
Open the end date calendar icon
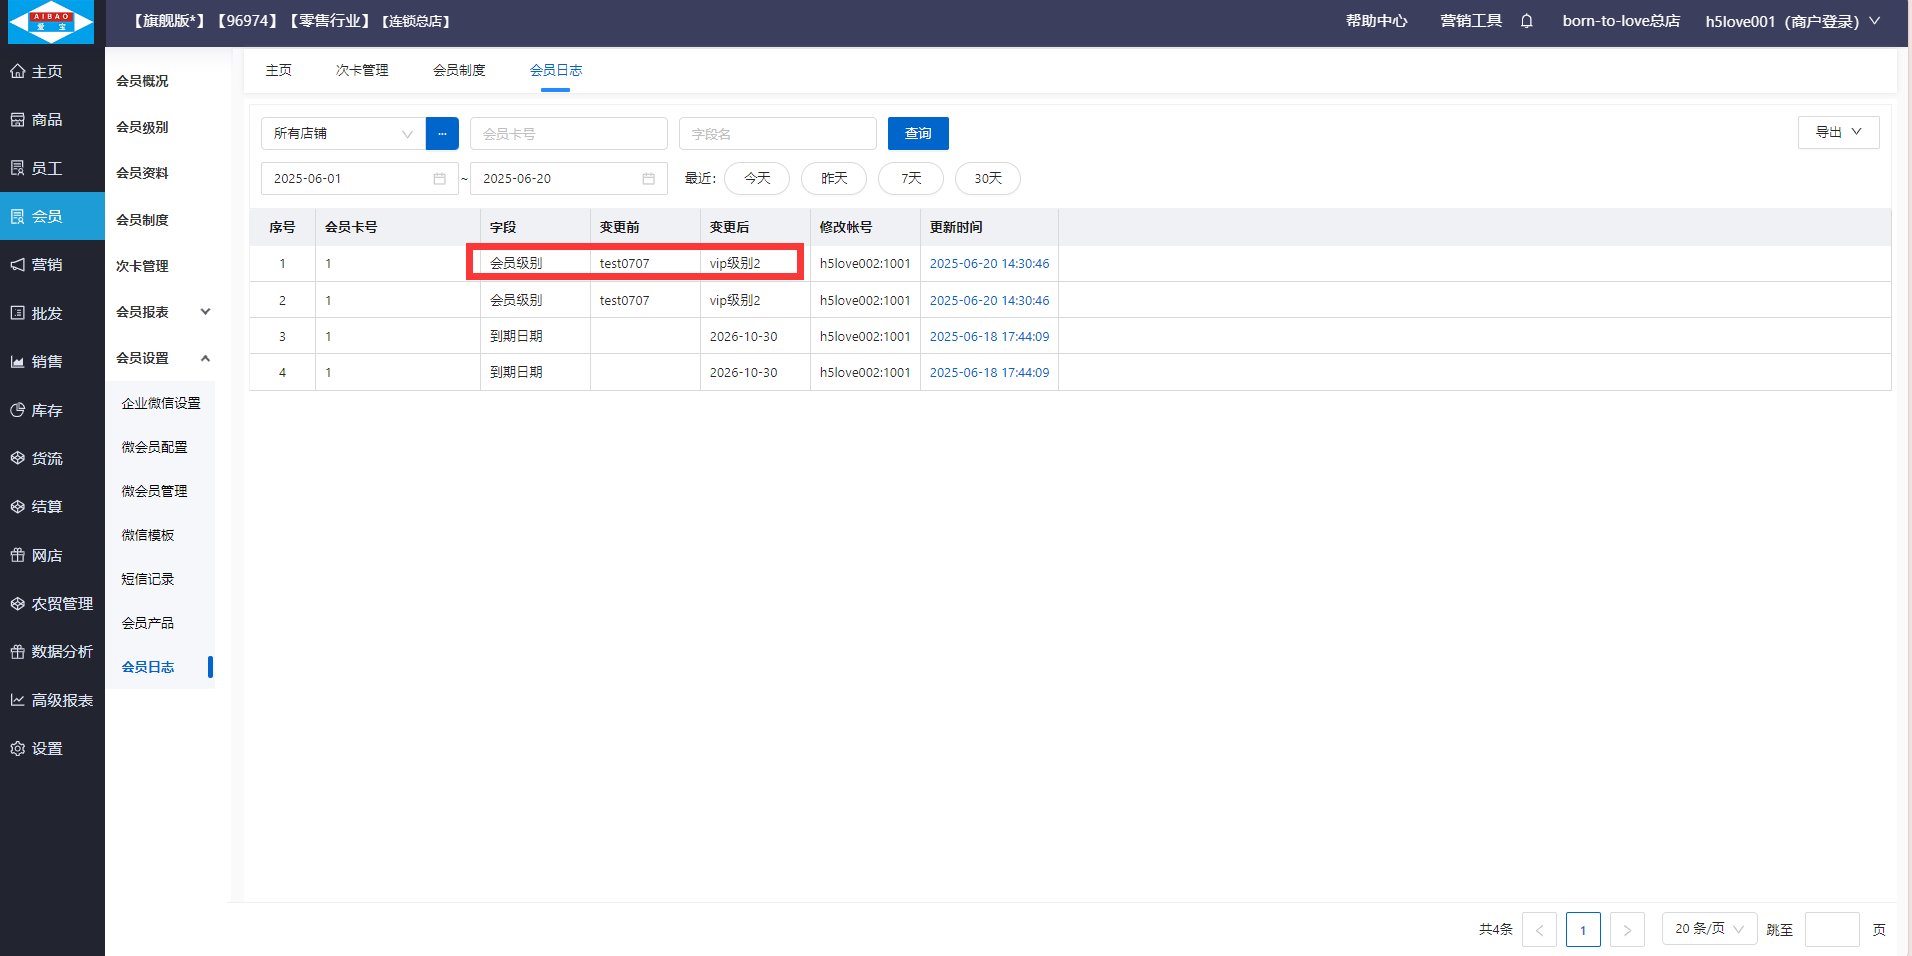click(x=648, y=179)
